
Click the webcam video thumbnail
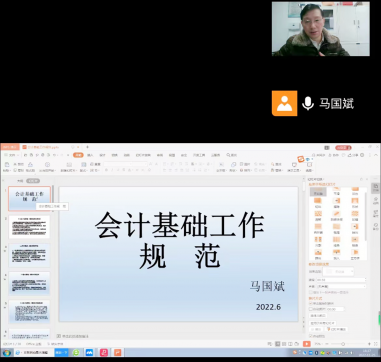(321, 29)
